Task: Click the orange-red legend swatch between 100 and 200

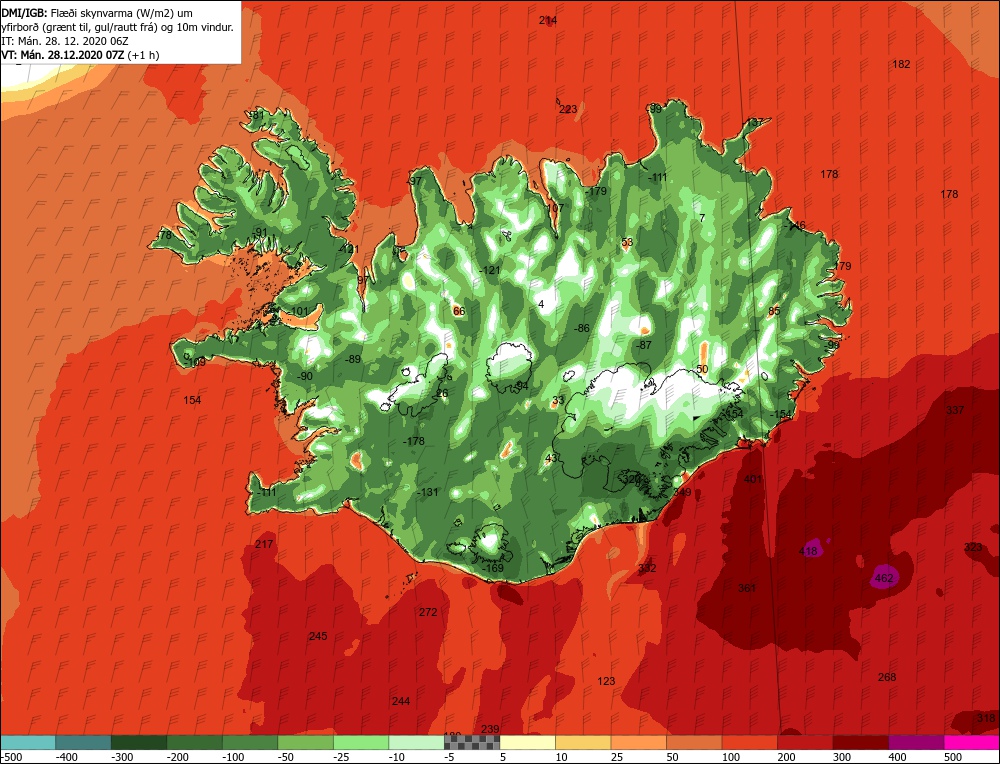Action: point(749,742)
